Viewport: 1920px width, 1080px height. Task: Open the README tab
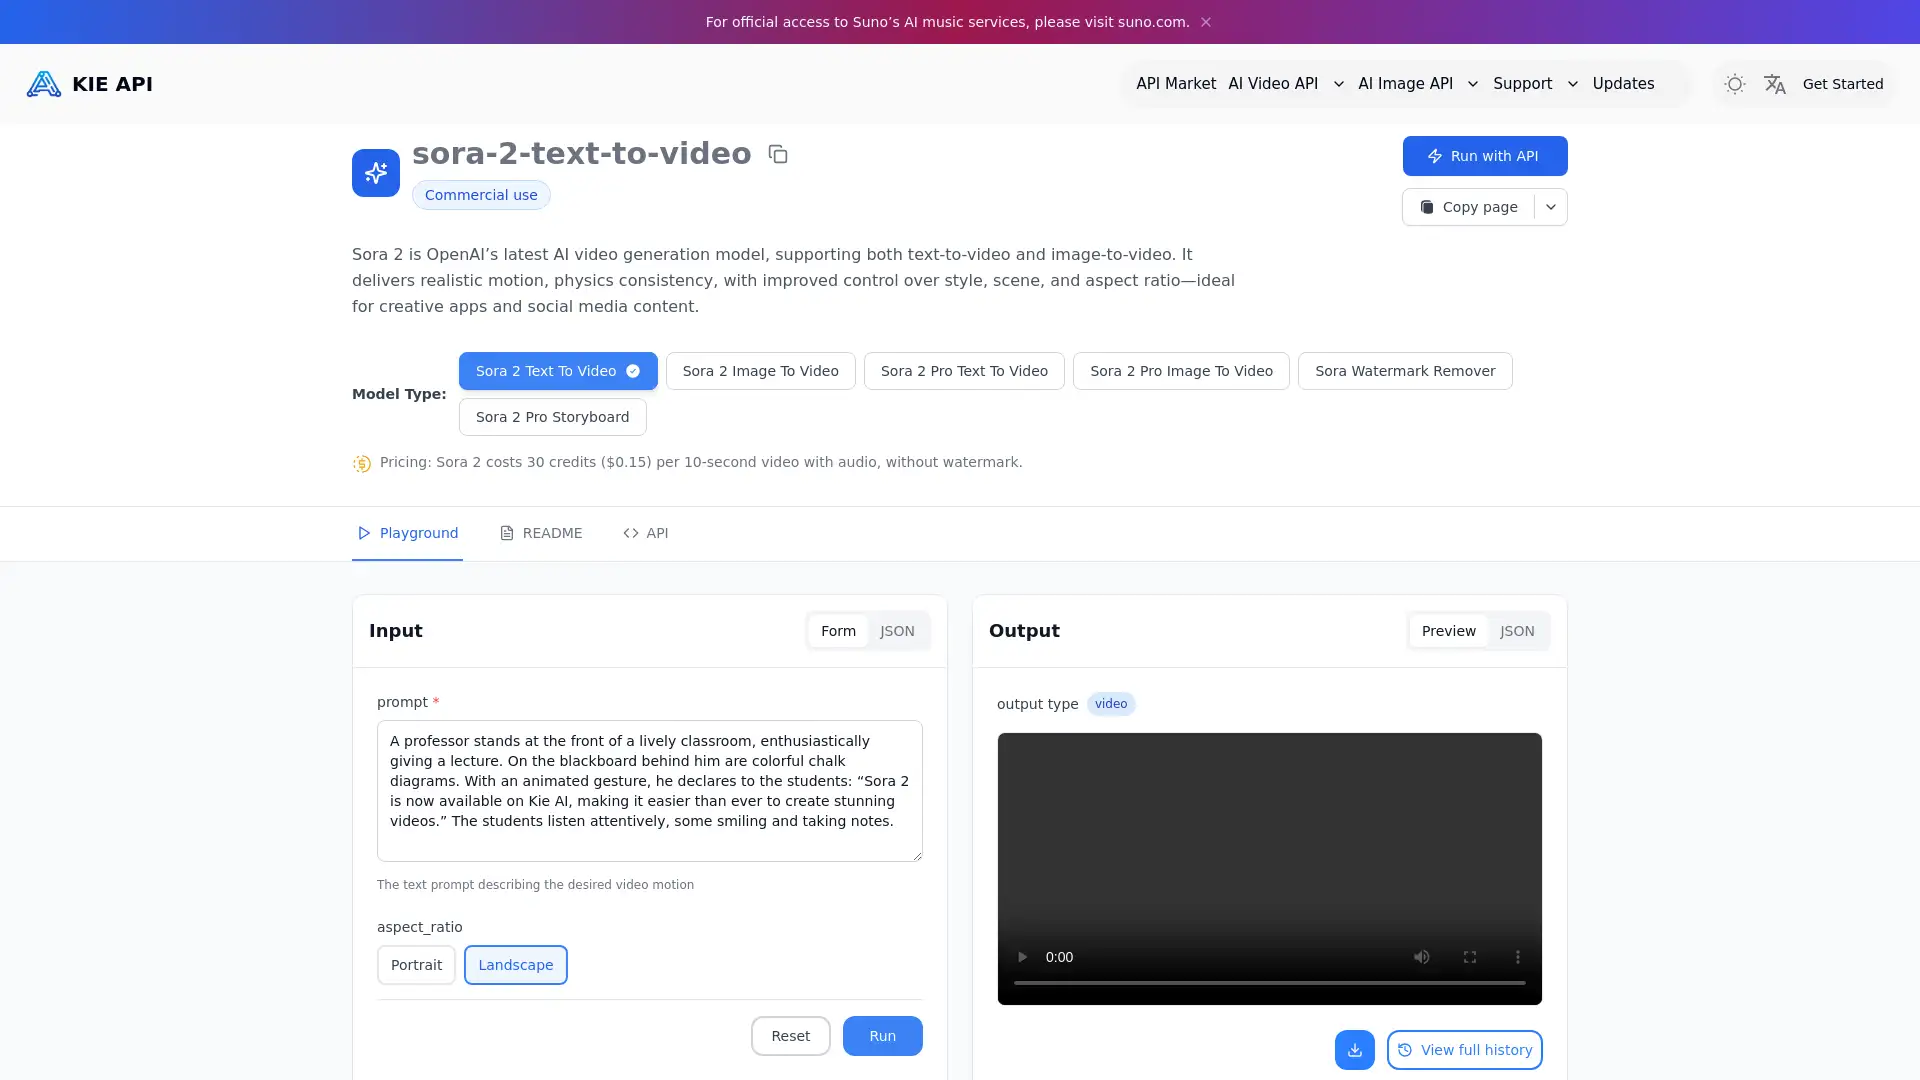pos(541,533)
